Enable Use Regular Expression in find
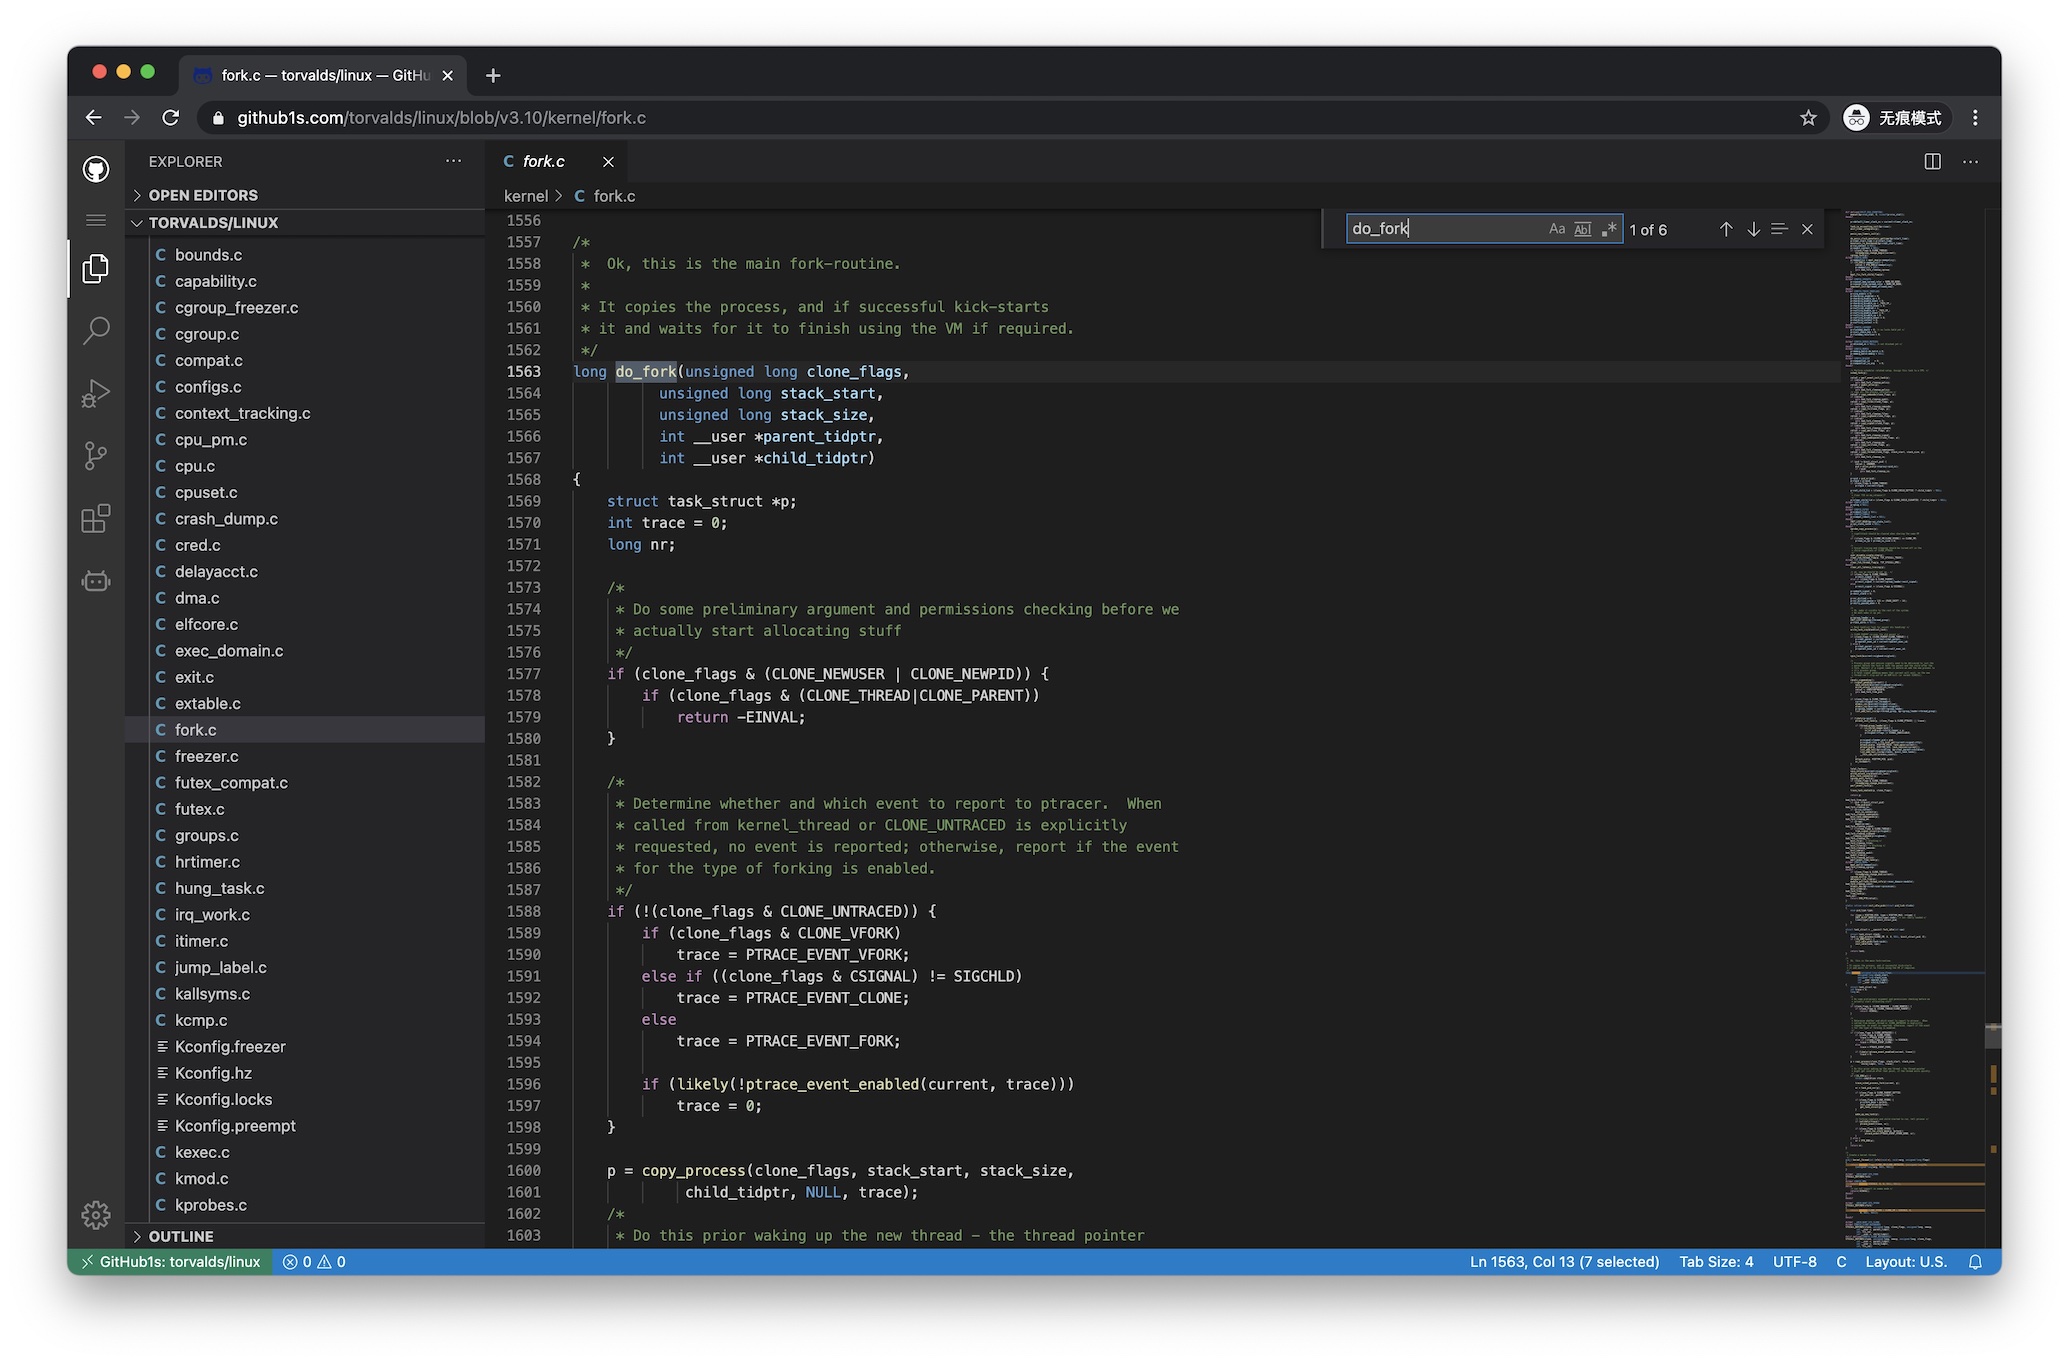The height and width of the screenshot is (1364, 2069). coord(1608,229)
